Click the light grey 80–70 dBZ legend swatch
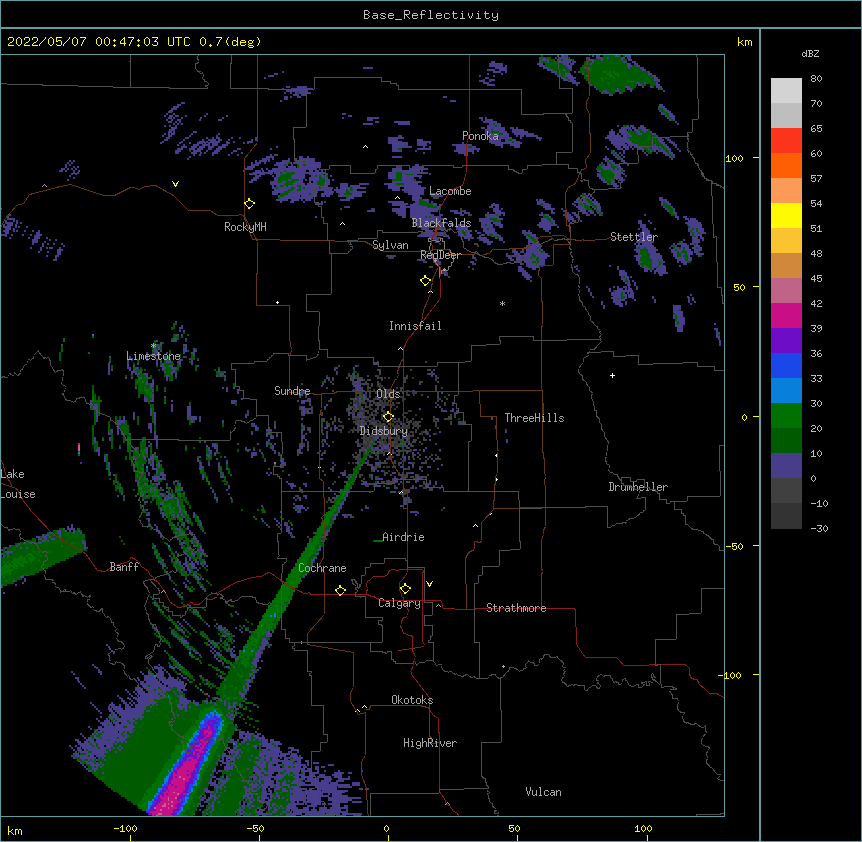Image resolution: width=862 pixels, height=842 pixels. click(x=786, y=91)
